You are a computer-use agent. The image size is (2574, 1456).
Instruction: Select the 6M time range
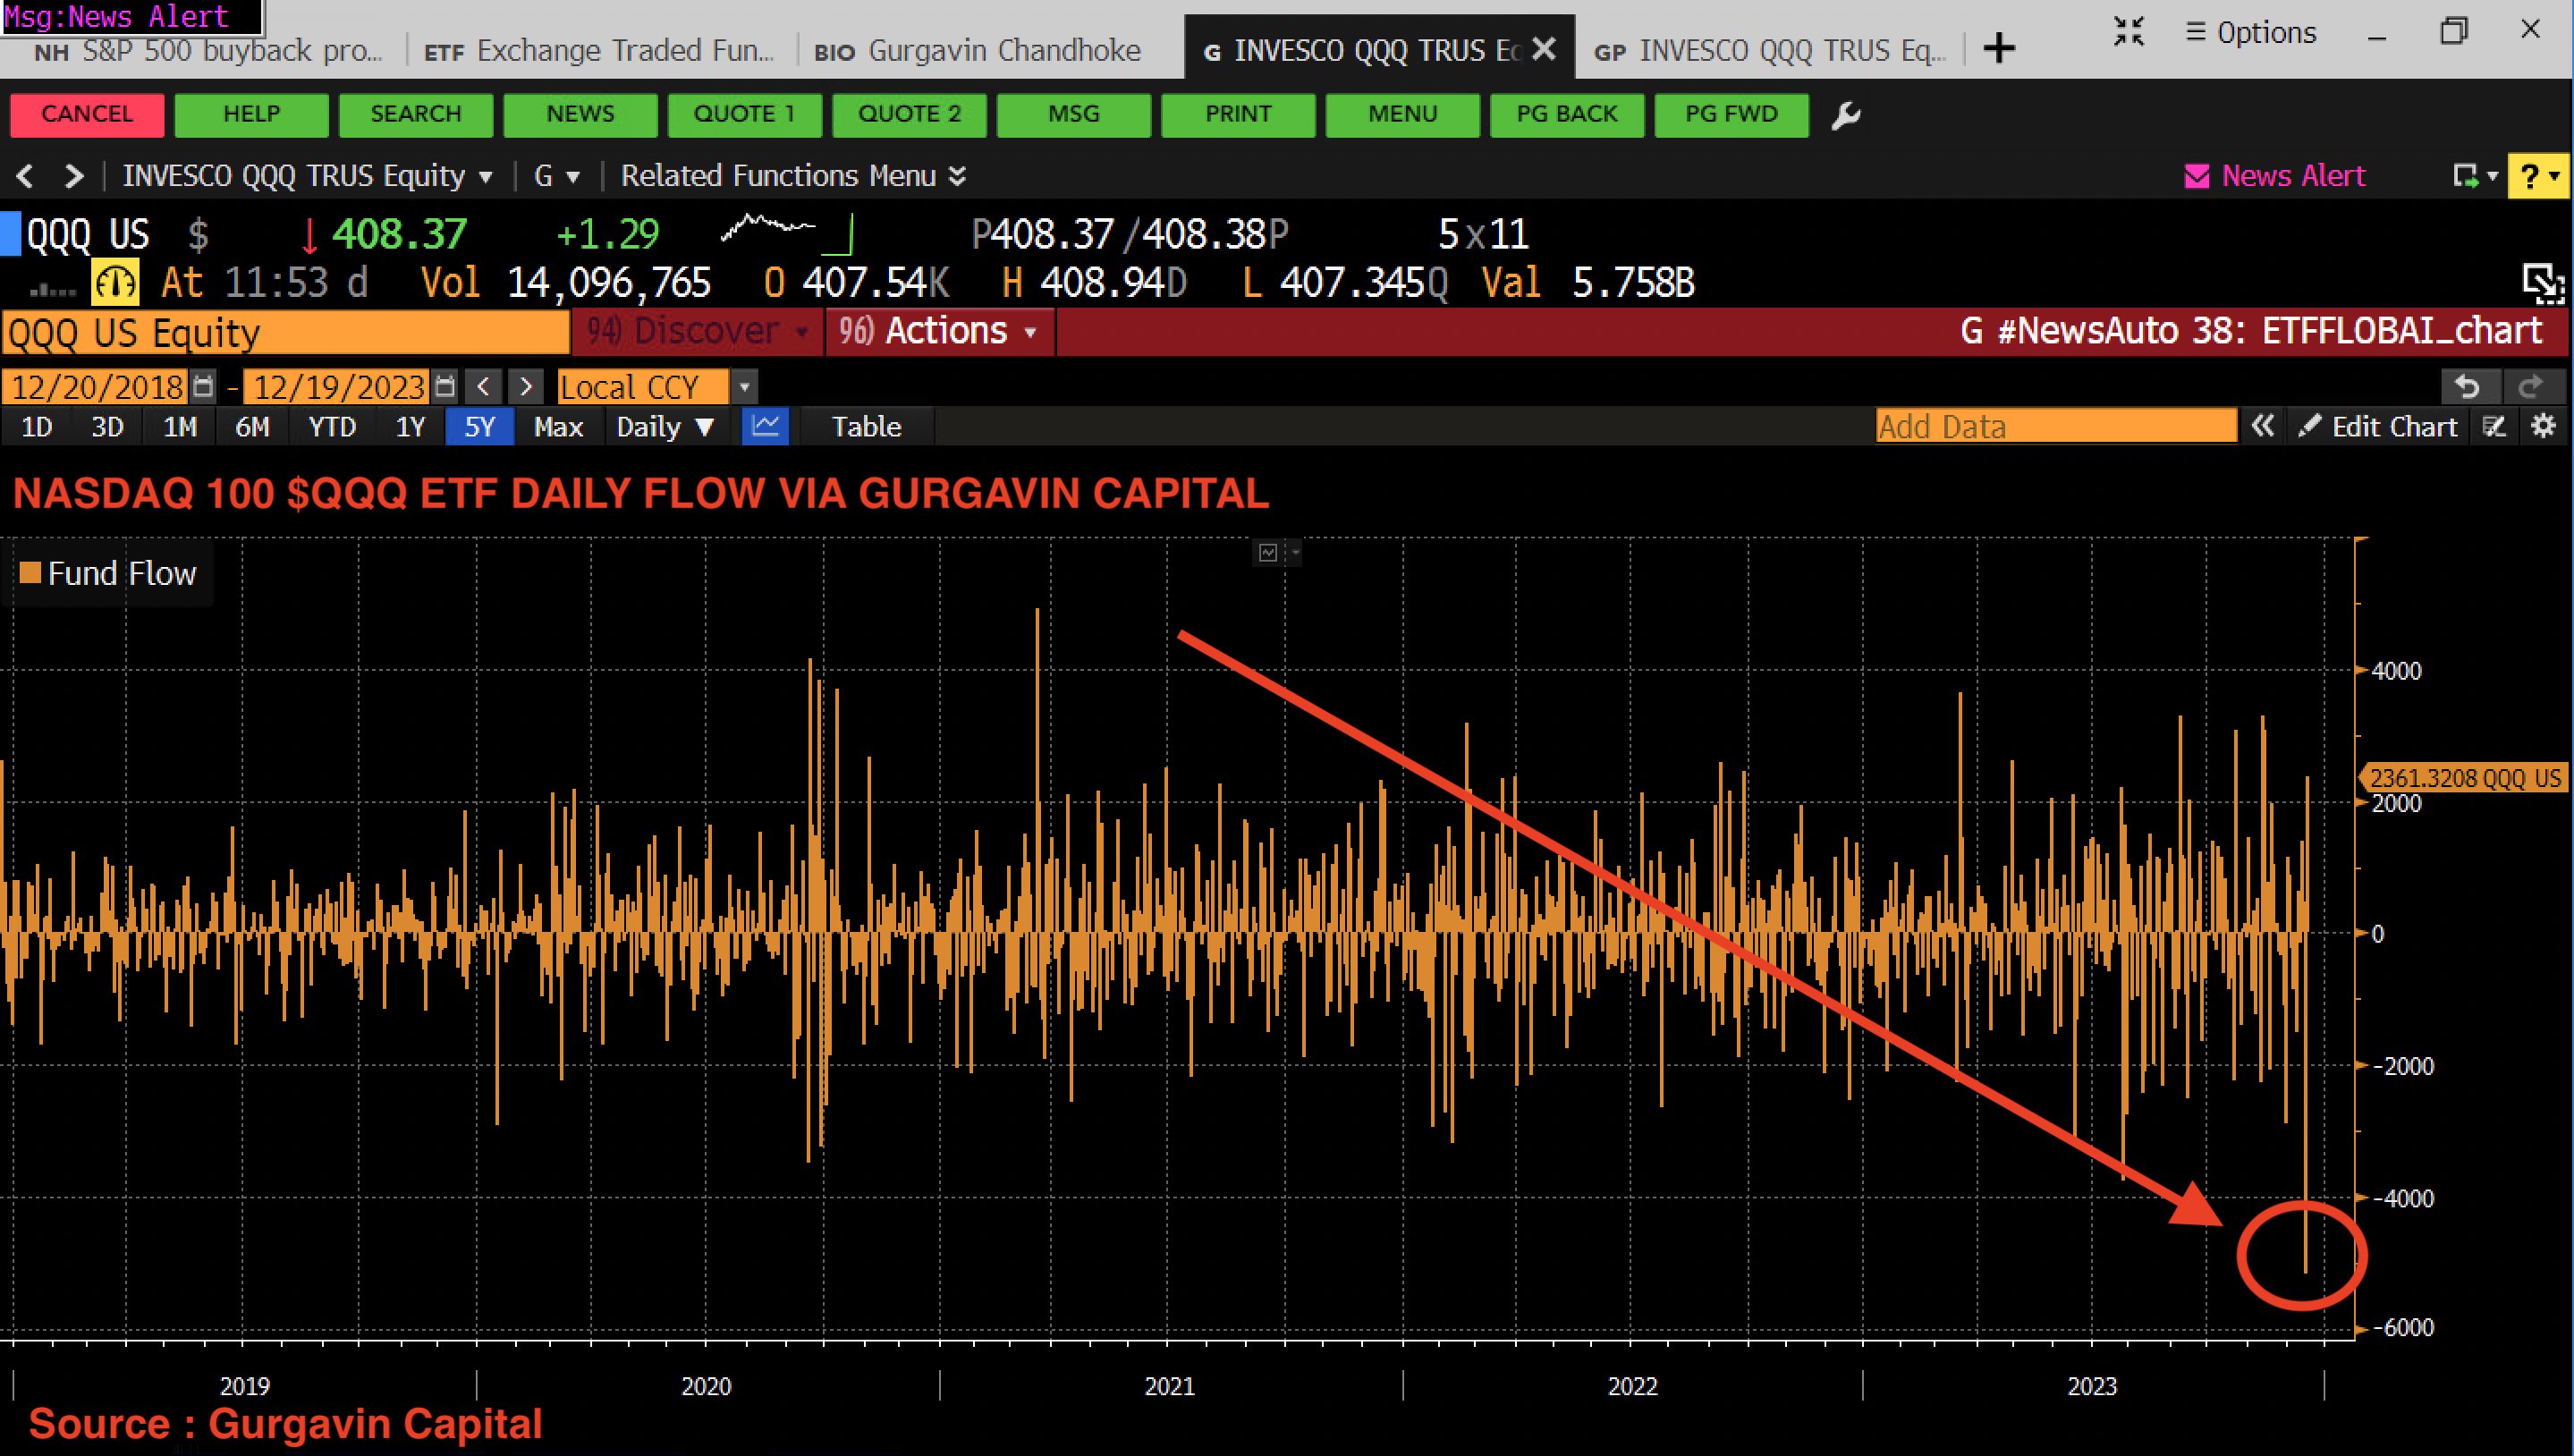[252, 427]
